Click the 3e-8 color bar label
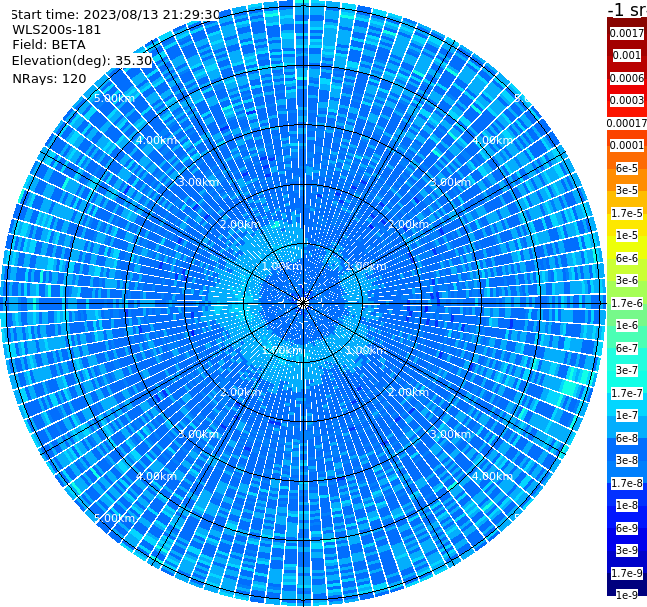This screenshot has width=647, height=607. coord(627,460)
